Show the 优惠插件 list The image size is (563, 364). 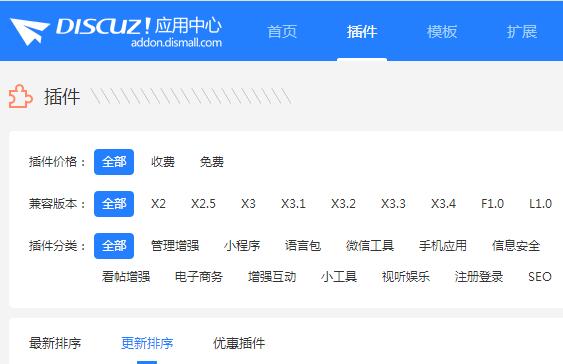[x=239, y=343]
